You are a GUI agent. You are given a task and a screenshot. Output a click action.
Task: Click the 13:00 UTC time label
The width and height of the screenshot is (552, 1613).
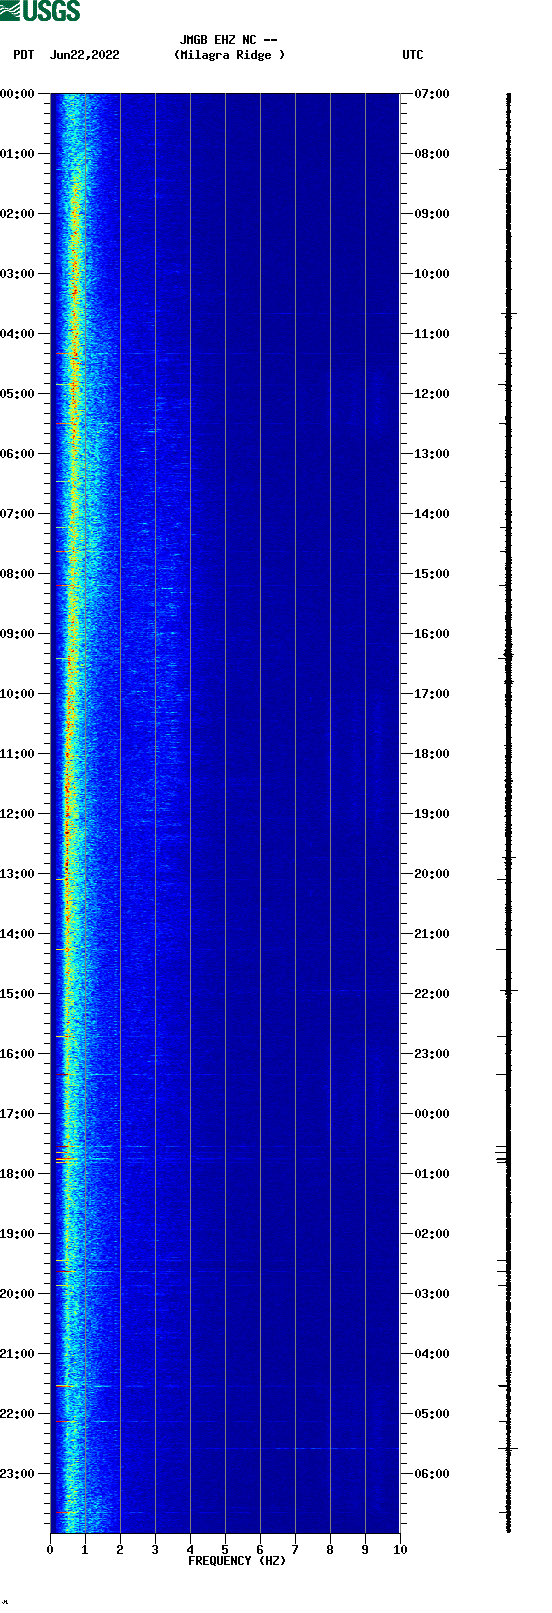tap(432, 454)
